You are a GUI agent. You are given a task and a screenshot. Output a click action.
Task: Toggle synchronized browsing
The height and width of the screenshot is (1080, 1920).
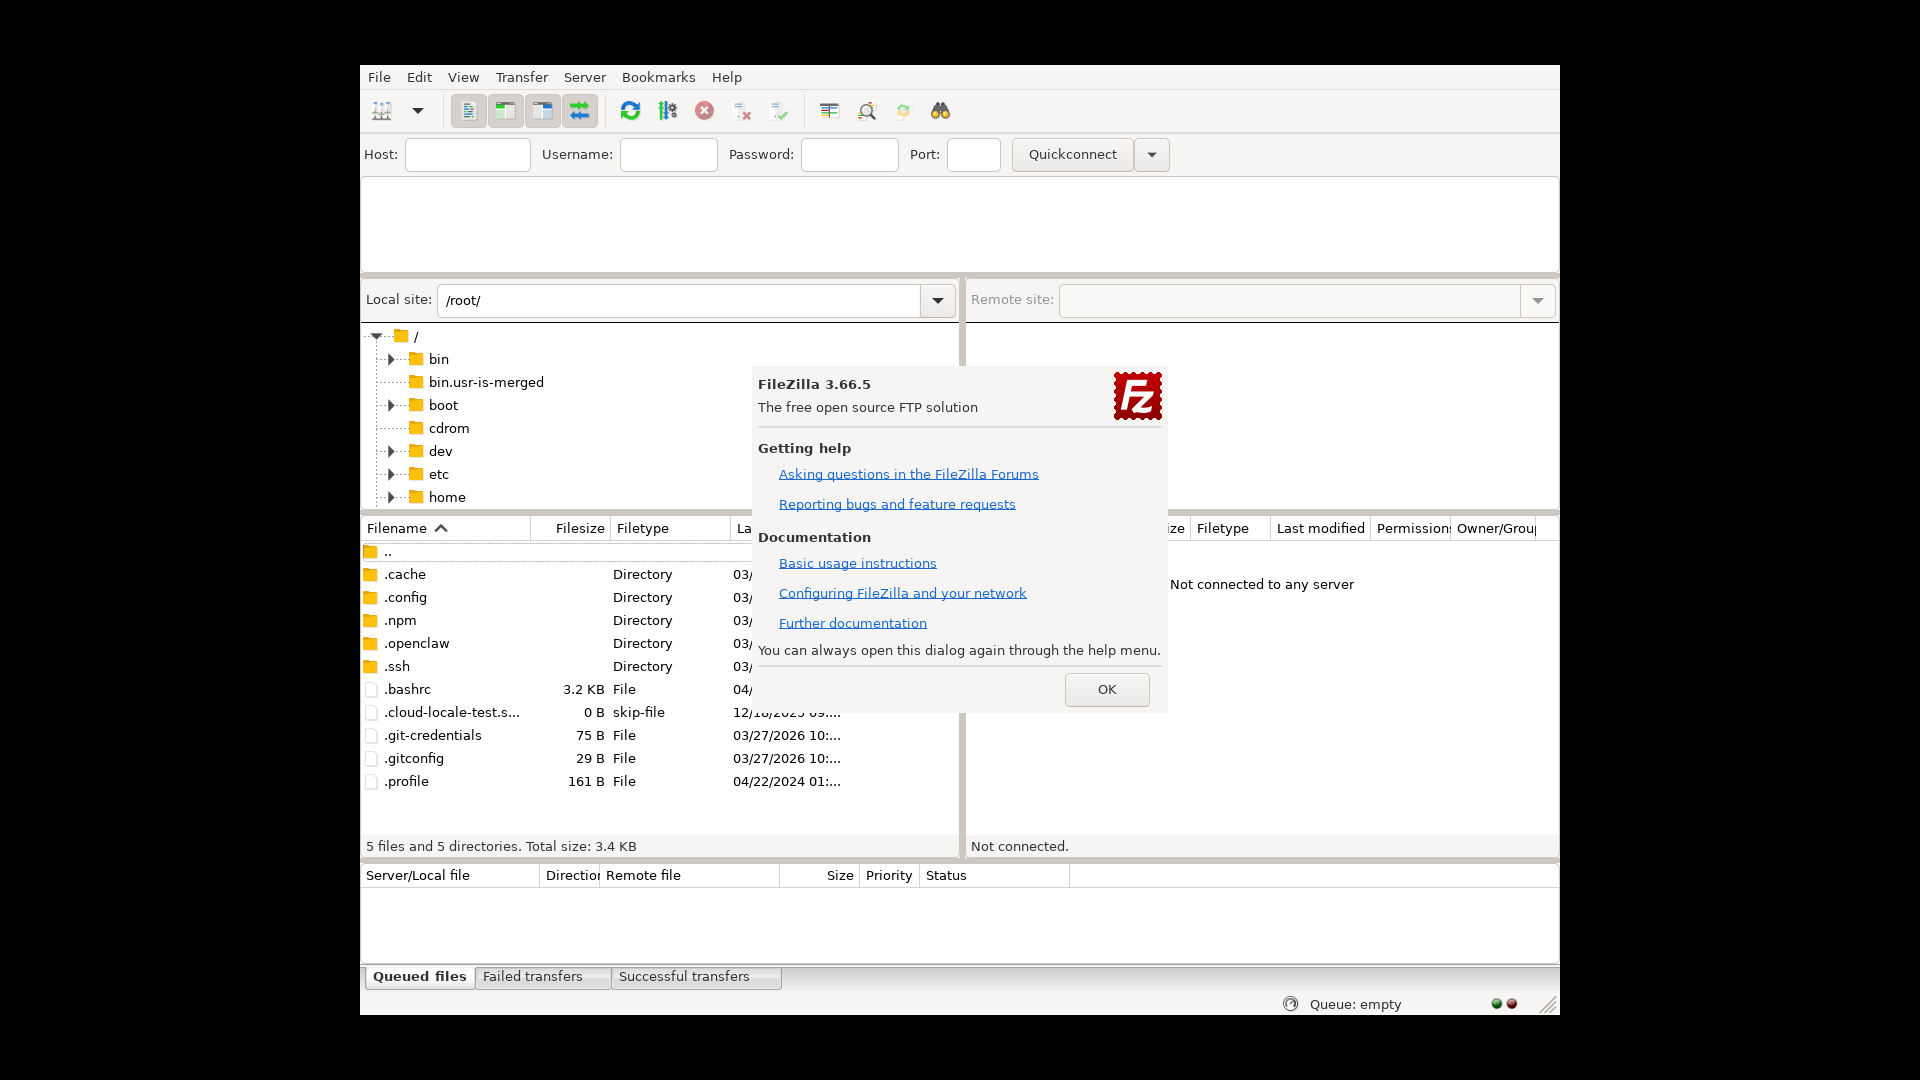point(903,111)
